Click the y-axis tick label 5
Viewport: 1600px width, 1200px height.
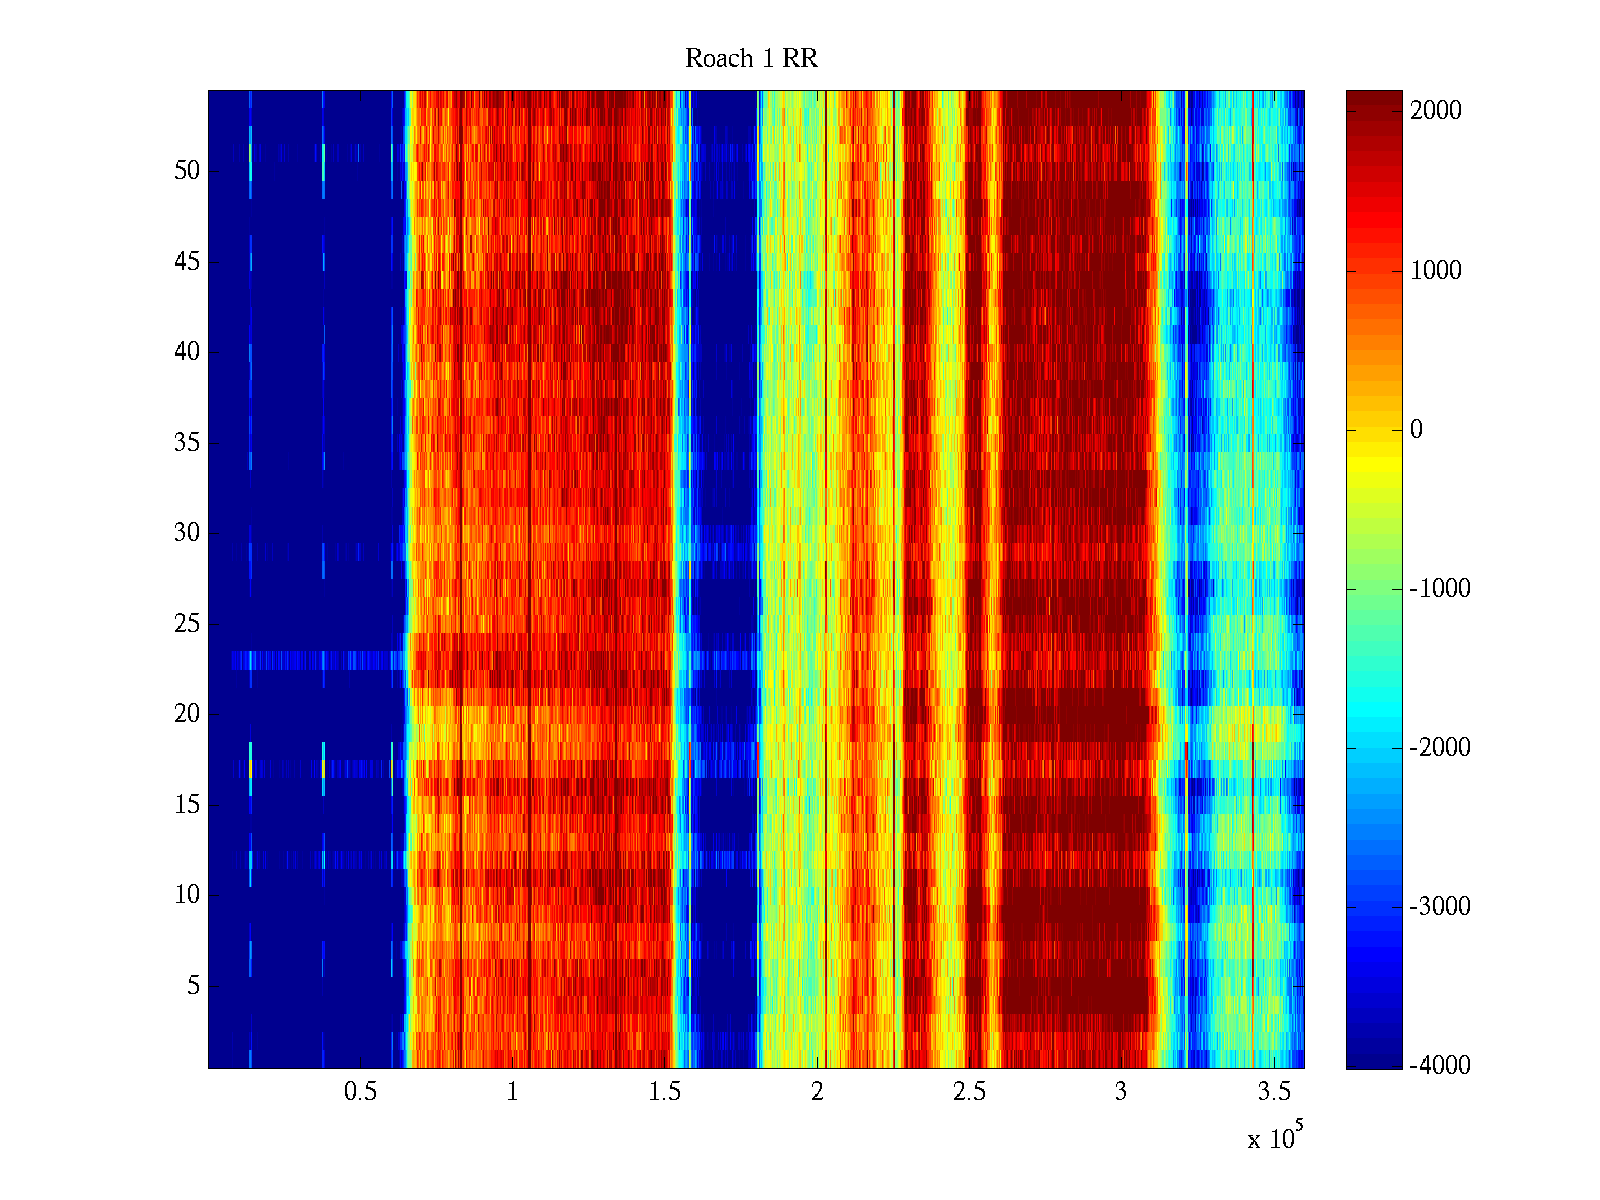pos(192,986)
